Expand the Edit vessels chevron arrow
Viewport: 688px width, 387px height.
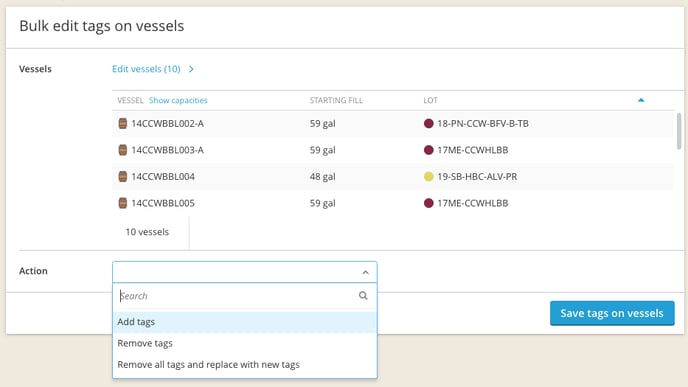coord(191,69)
